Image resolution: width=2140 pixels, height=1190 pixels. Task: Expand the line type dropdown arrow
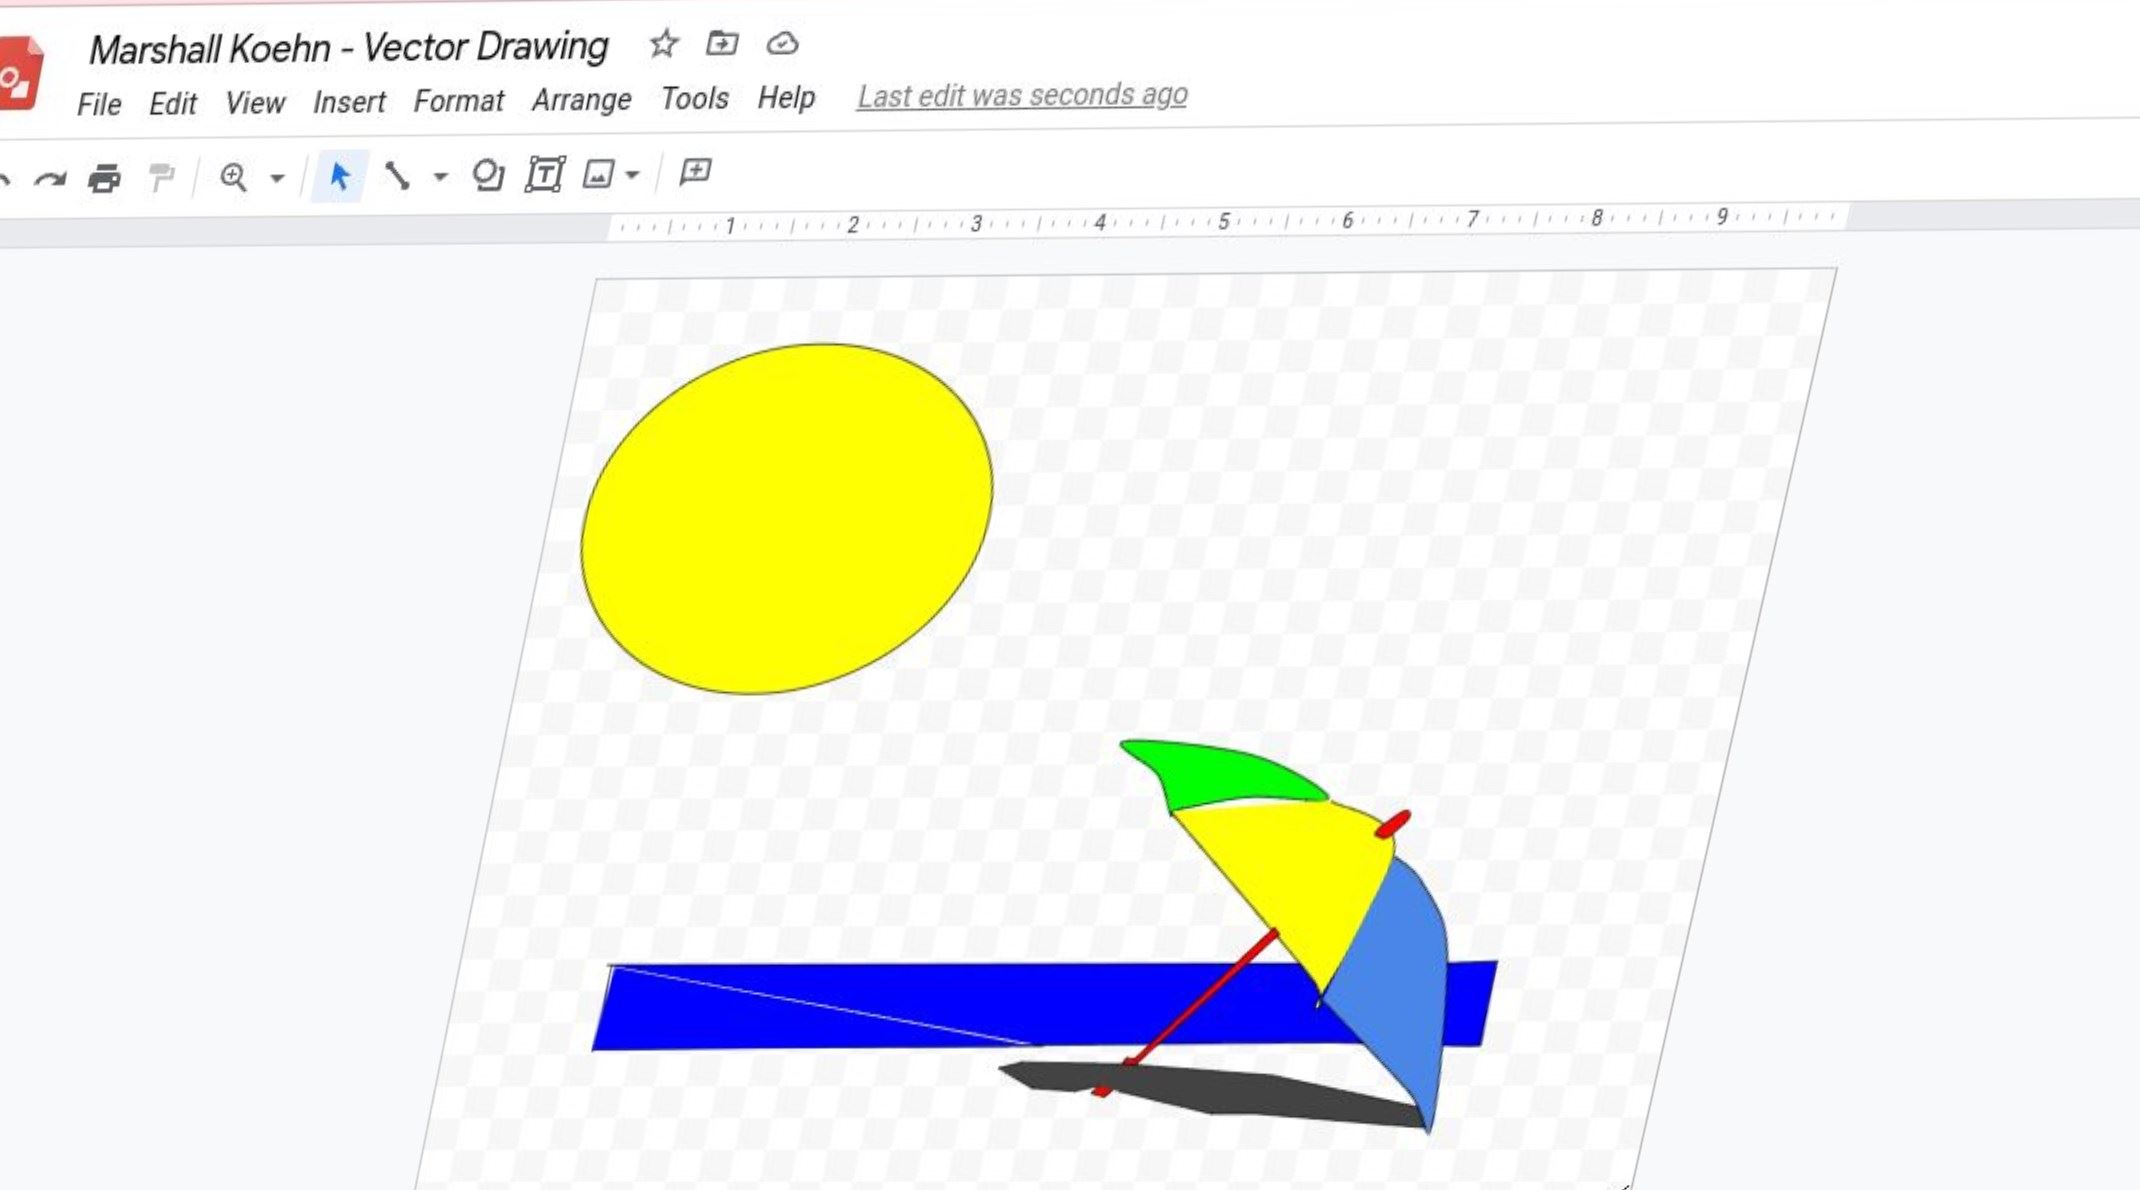coord(440,177)
